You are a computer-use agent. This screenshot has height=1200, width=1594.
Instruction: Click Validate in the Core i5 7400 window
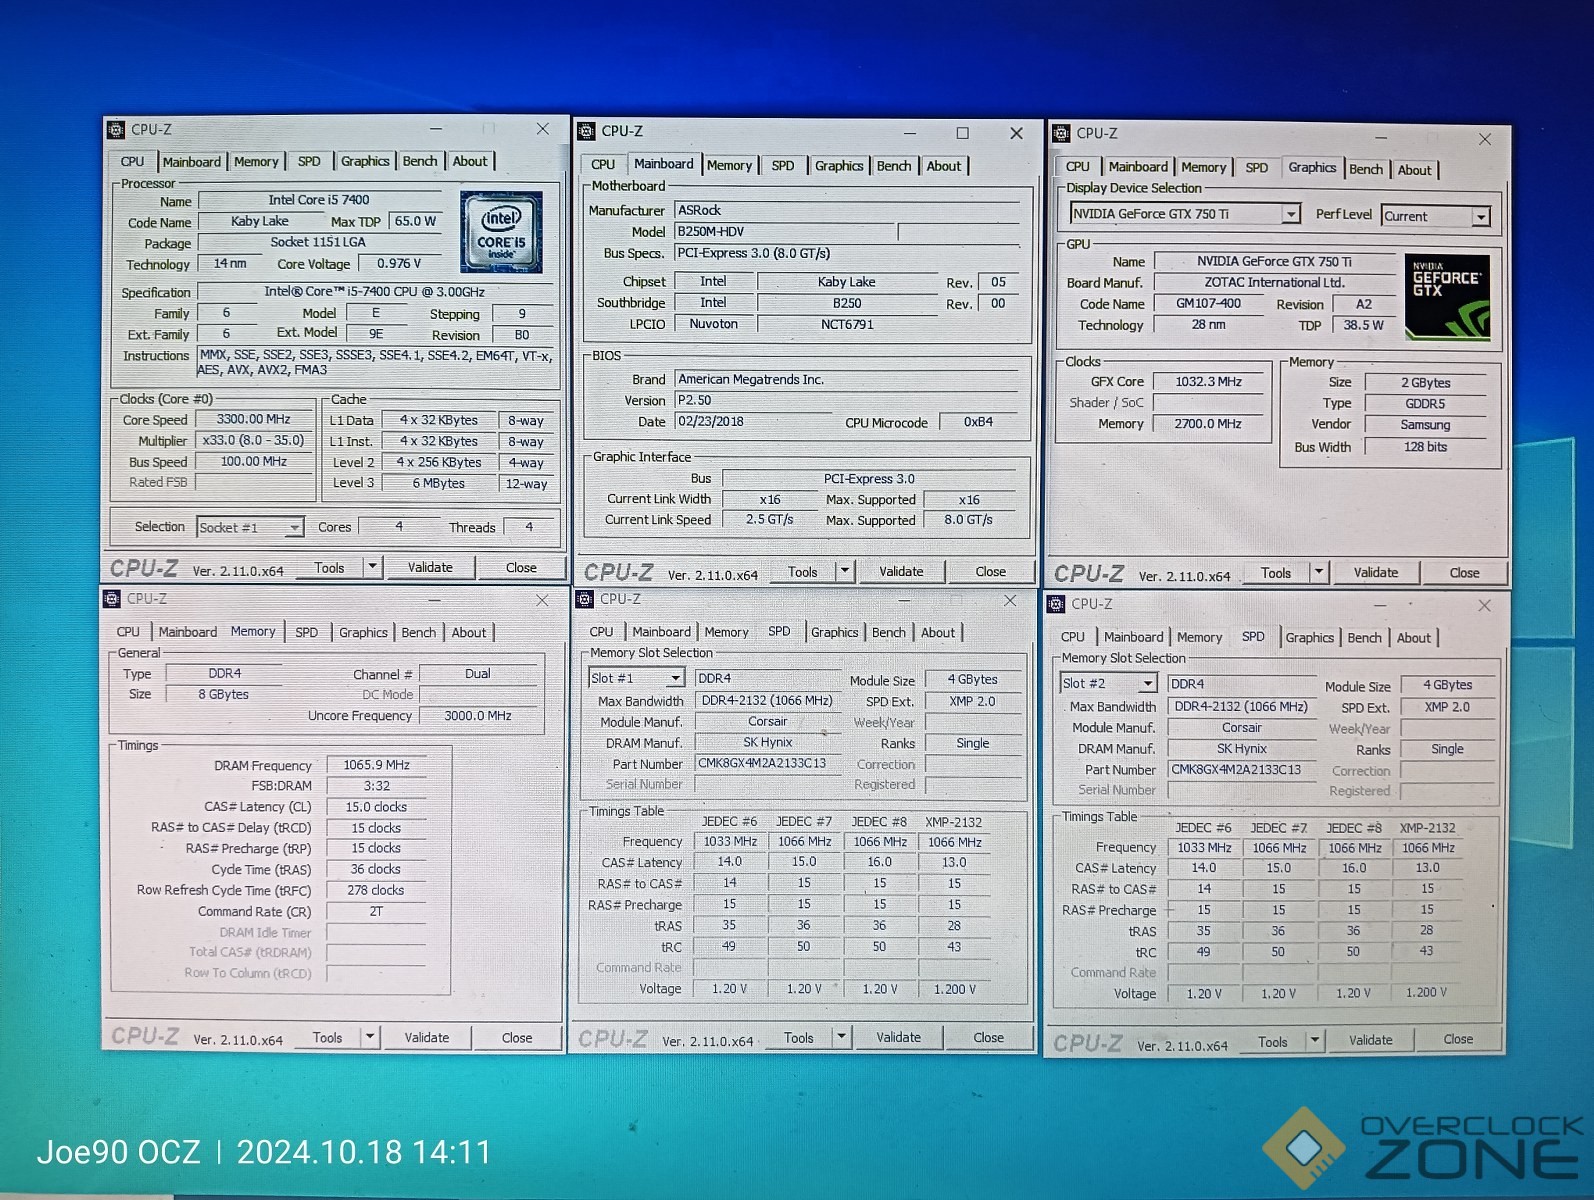pos(430,567)
